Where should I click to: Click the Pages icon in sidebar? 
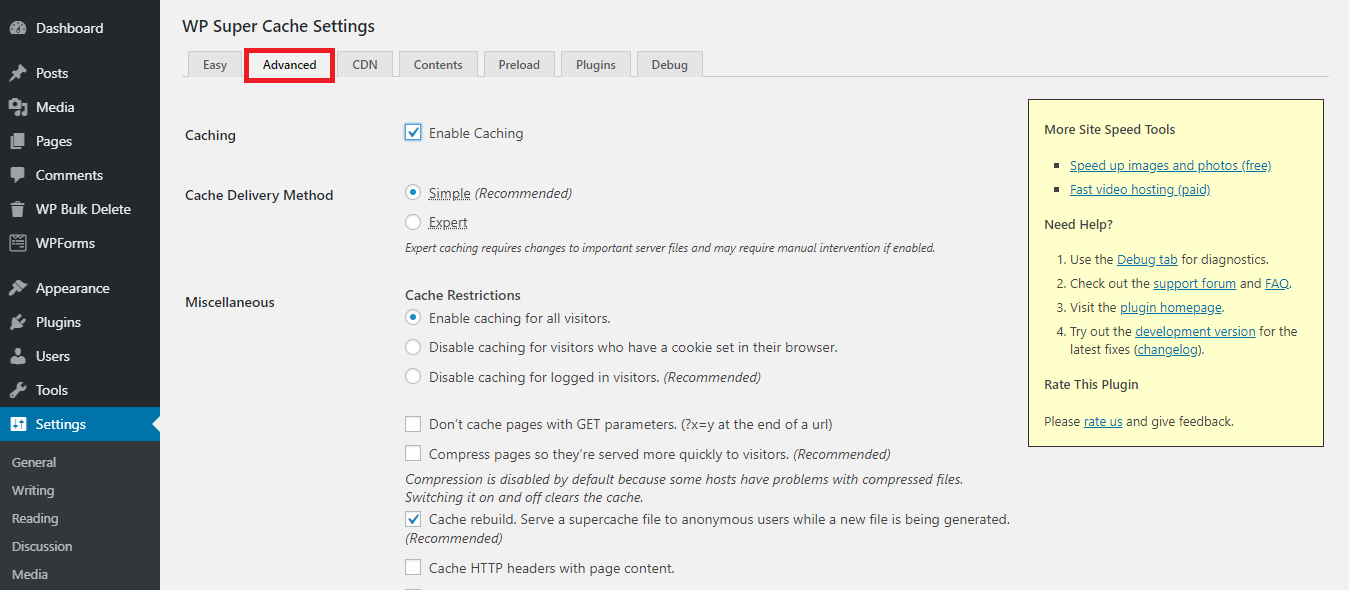click(x=18, y=141)
